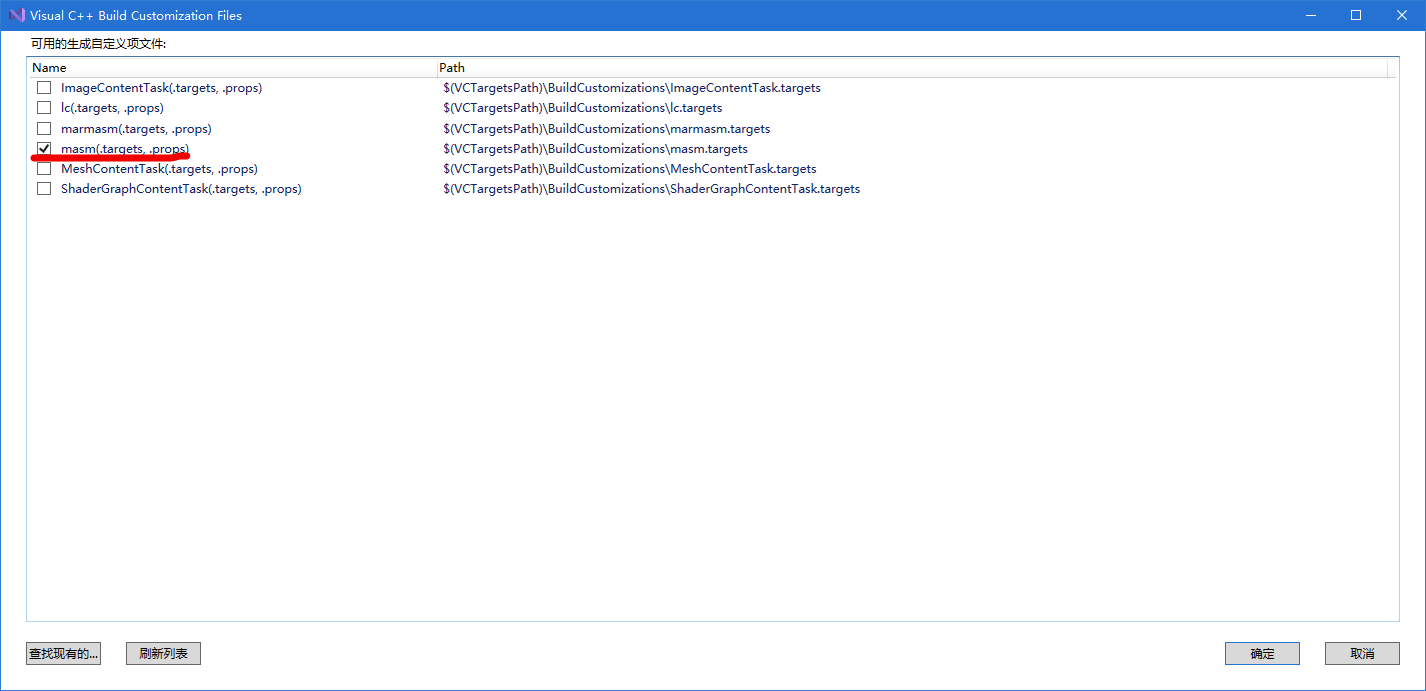Select the ImageContentTask(.targets, .props) row name
1426x691 pixels.
(161, 88)
